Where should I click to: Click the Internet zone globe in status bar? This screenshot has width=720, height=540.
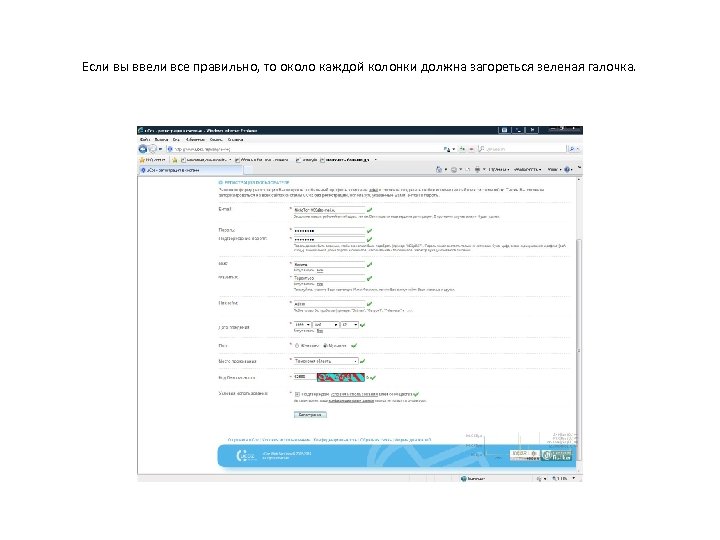pyautogui.click(x=464, y=478)
